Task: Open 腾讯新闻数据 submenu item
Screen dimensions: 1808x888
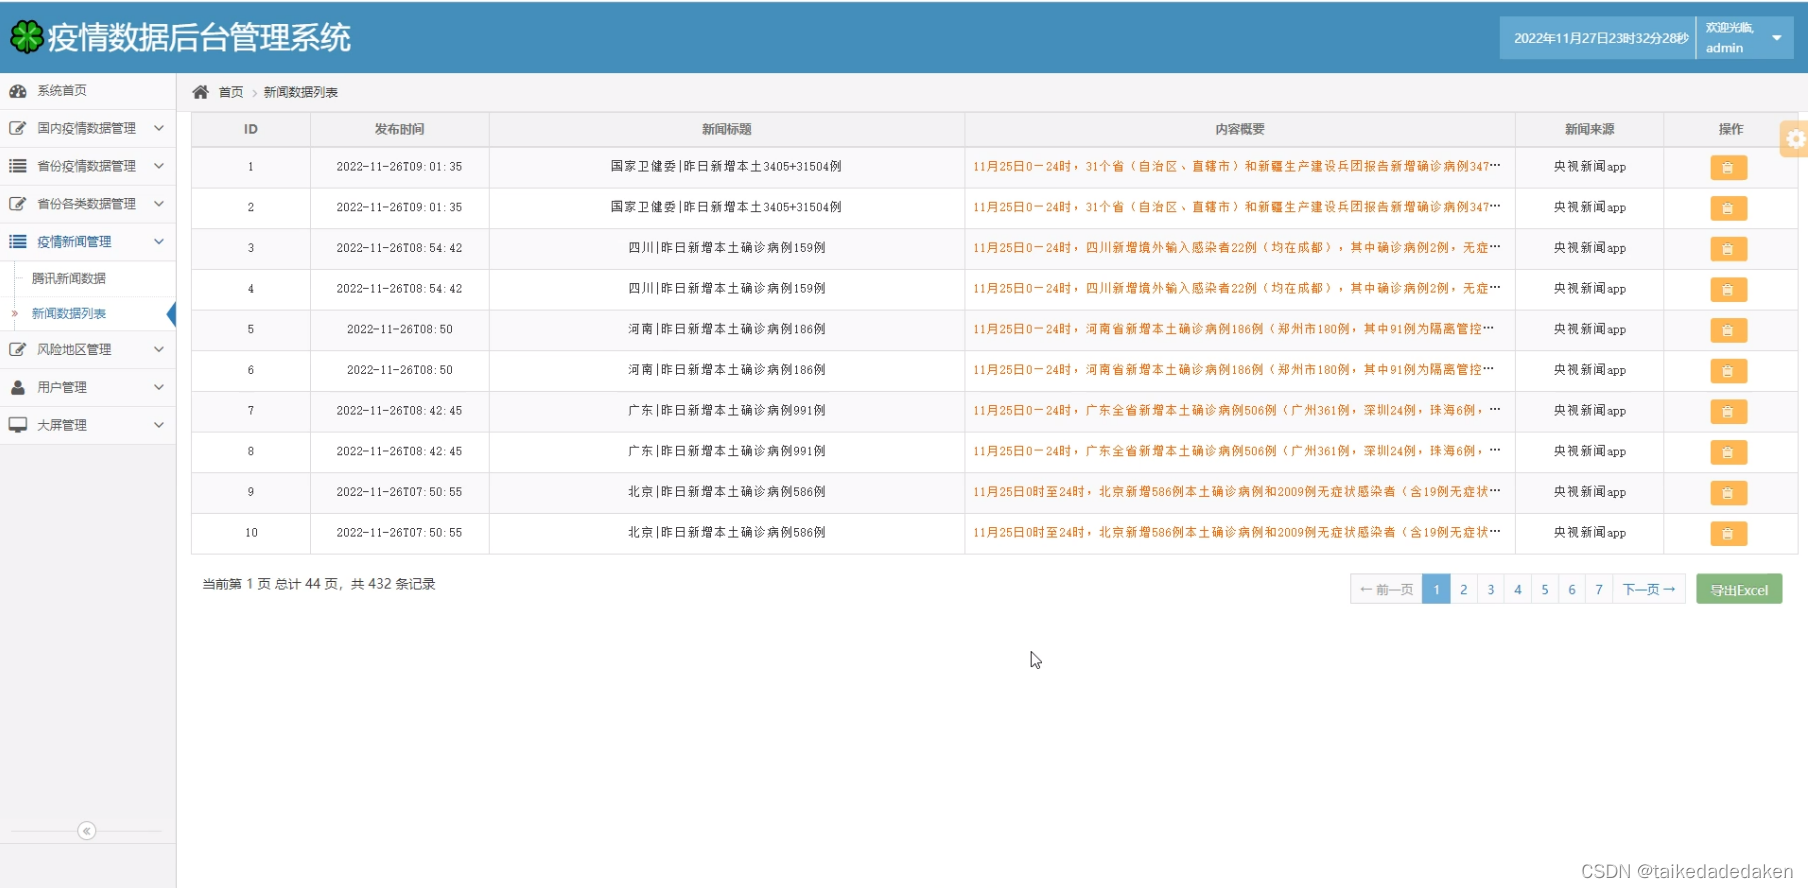Action: (69, 279)
